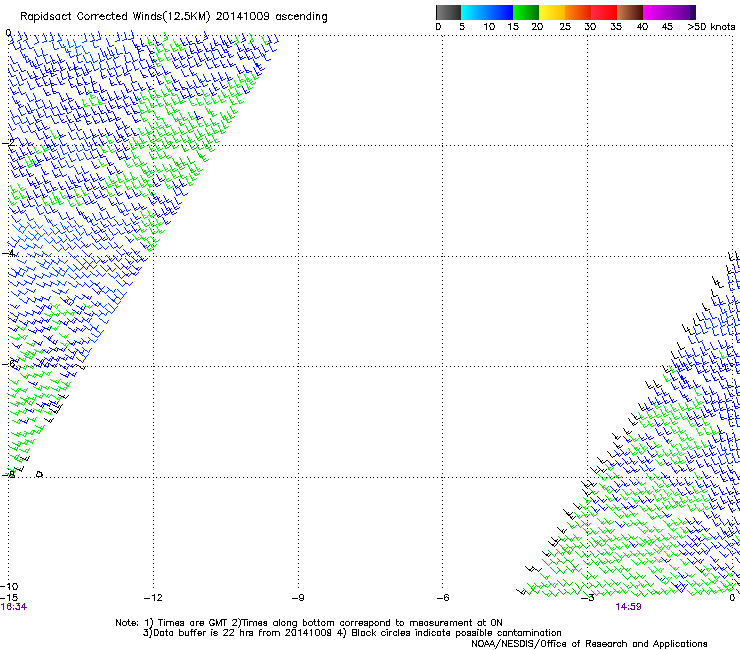This screenshot has height=650, width=740.
Task: Click the black contamination circle near -8 latitude
Action: (40, 474)
